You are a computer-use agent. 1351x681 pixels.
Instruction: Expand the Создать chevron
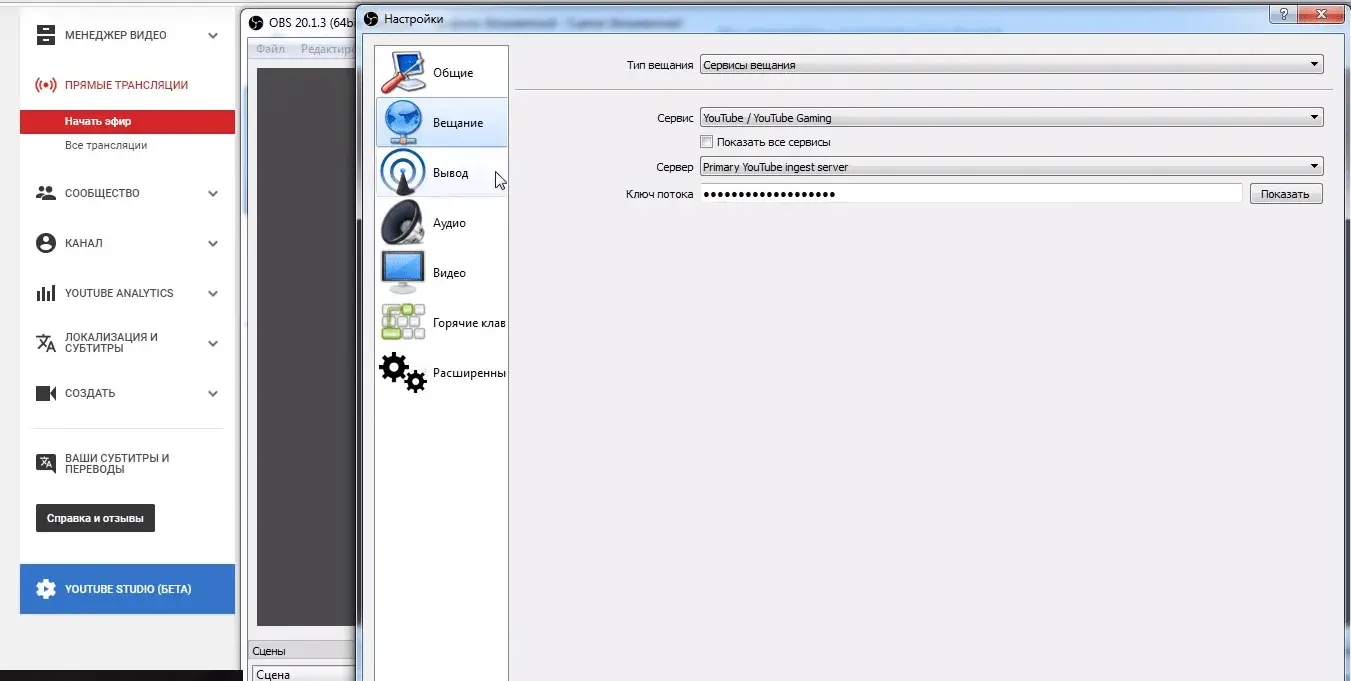(213, 394)
